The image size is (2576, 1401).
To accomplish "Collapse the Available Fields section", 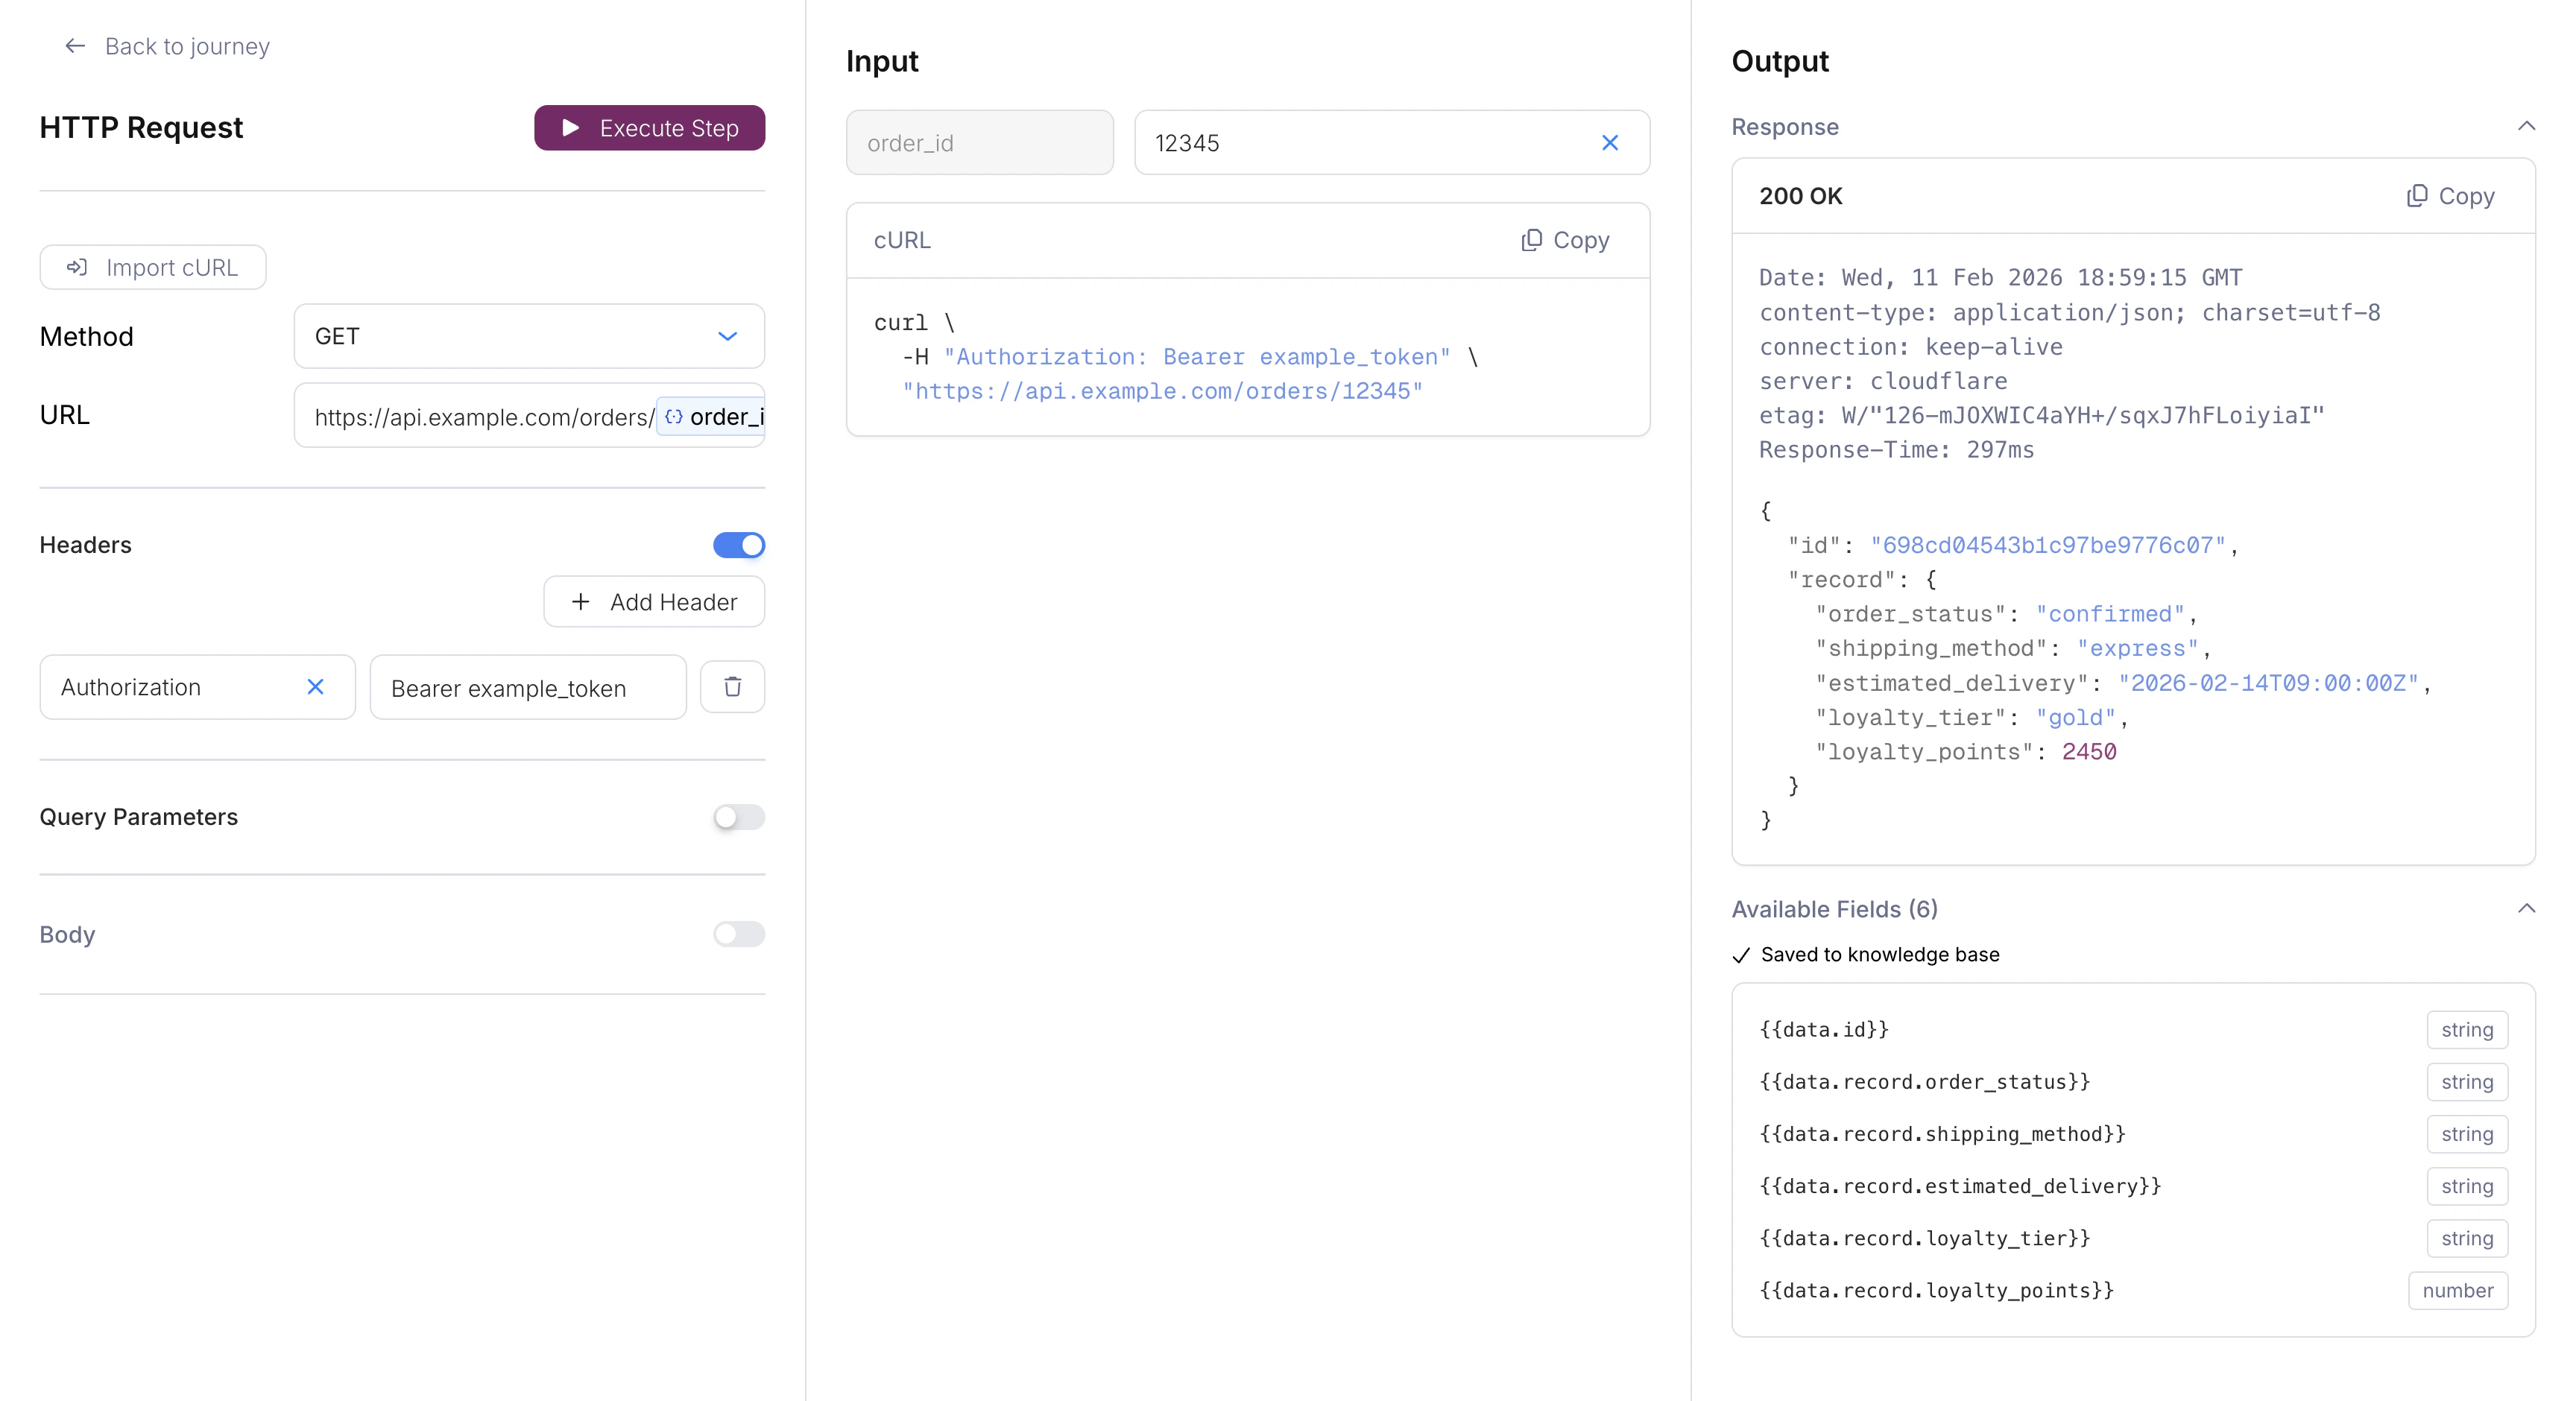I will point(2526,908).
